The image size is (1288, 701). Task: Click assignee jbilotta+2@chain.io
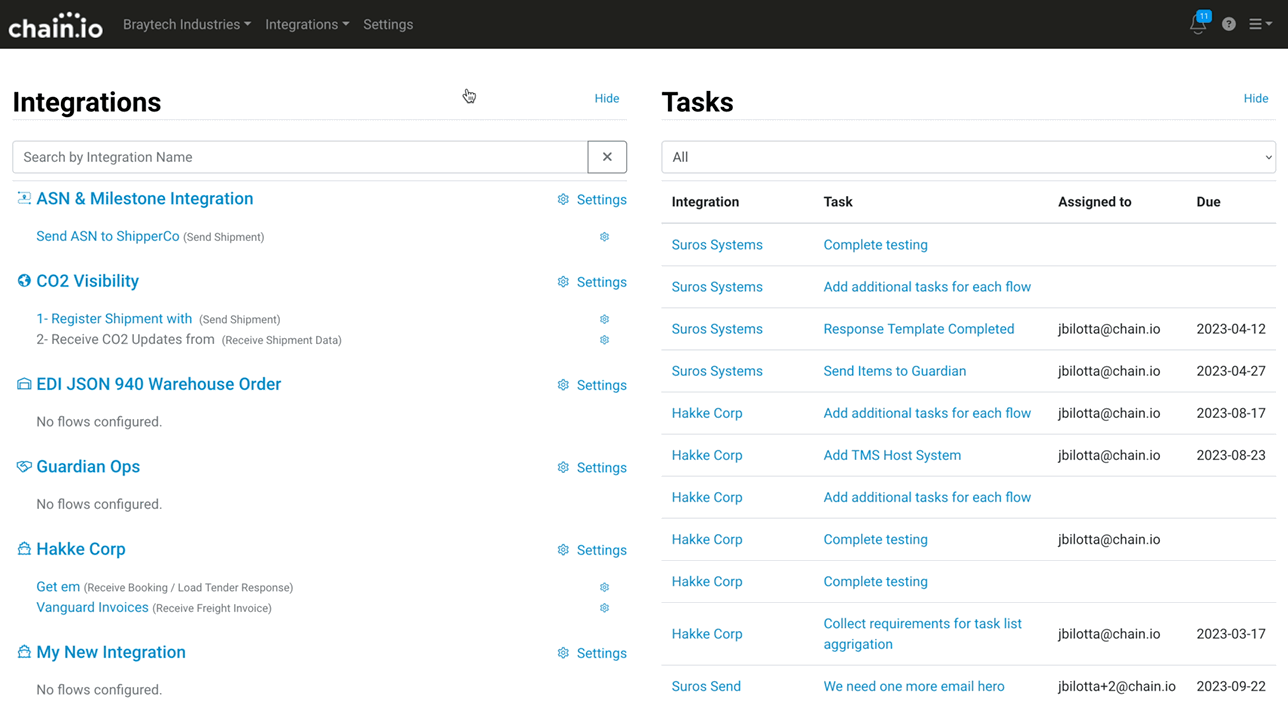pyautogui.click(x=1117, y=686)
